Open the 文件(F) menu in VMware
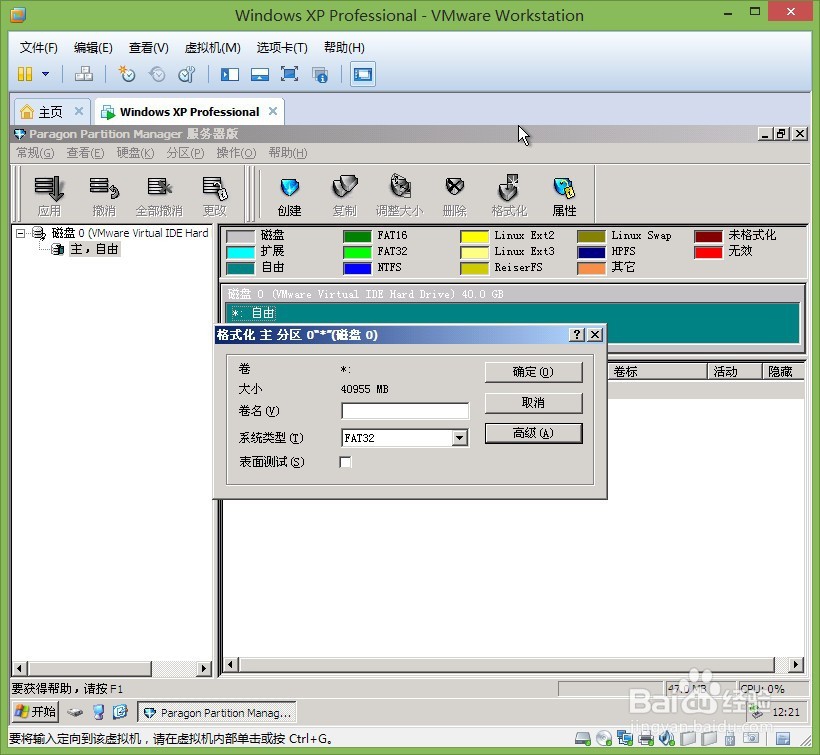The height and width of the screenshot is (755, 820). [x=39, y=48]
